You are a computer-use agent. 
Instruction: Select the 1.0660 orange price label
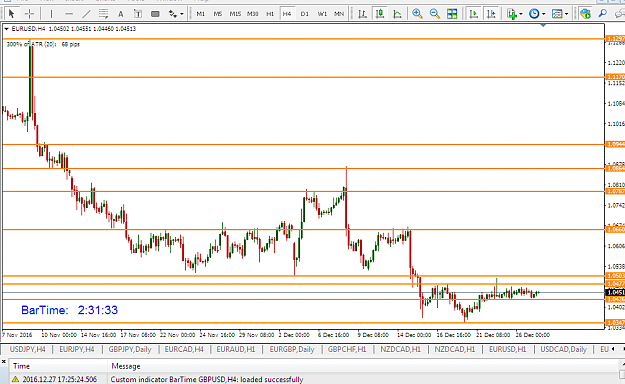(615, 229)
